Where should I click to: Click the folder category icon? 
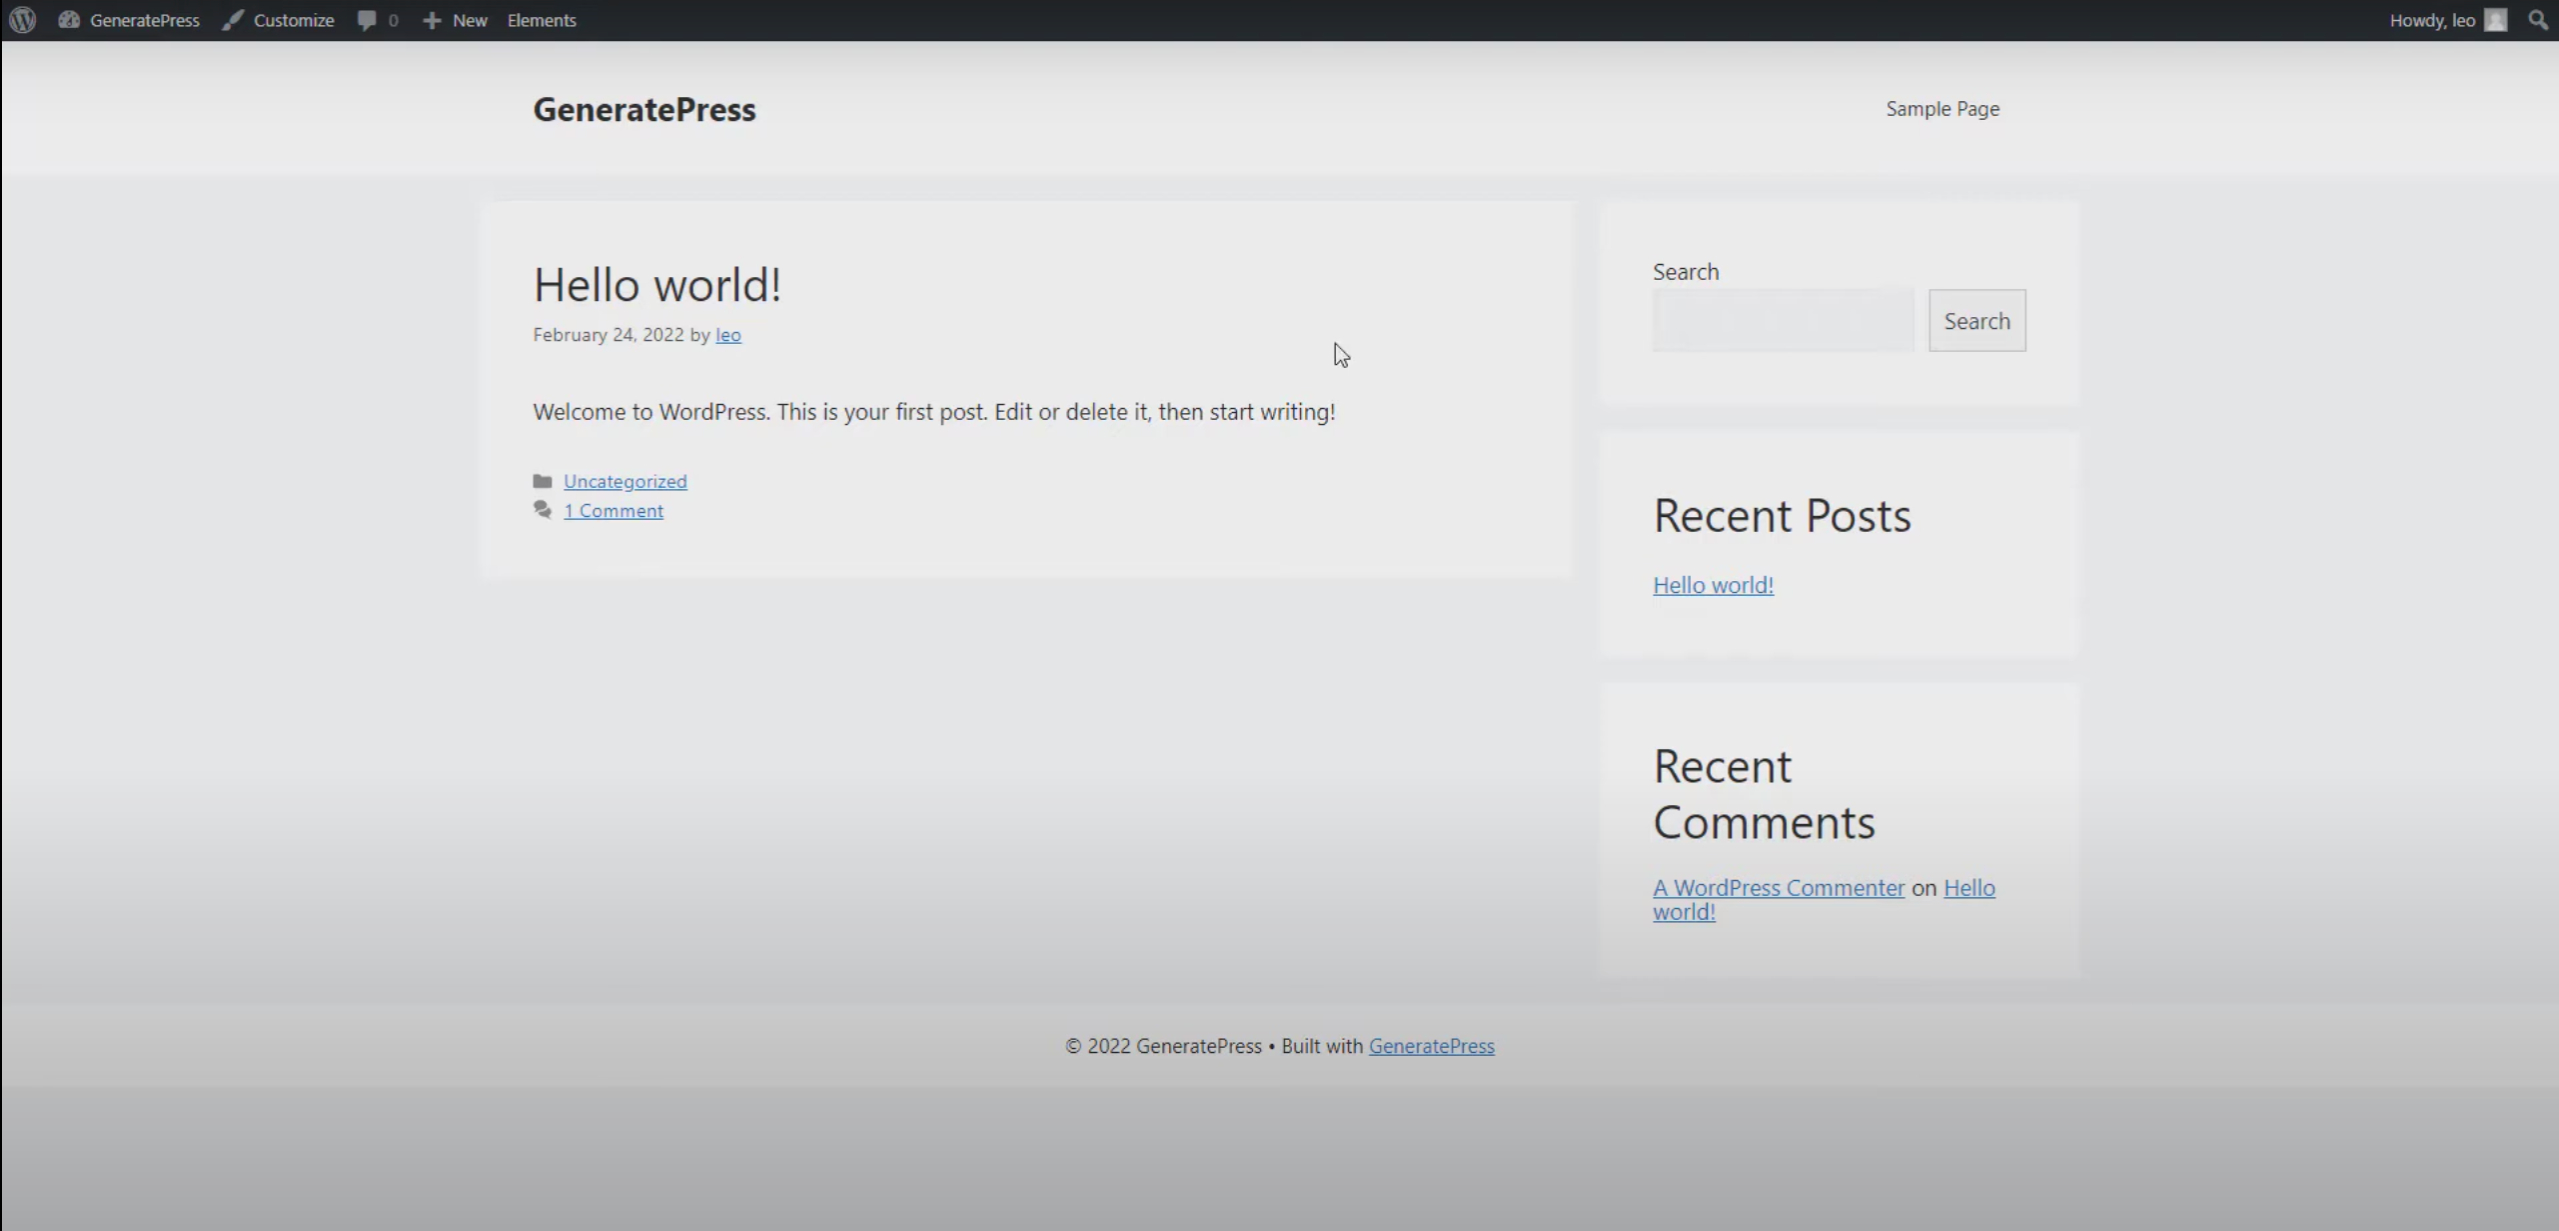tap(542, 481)
